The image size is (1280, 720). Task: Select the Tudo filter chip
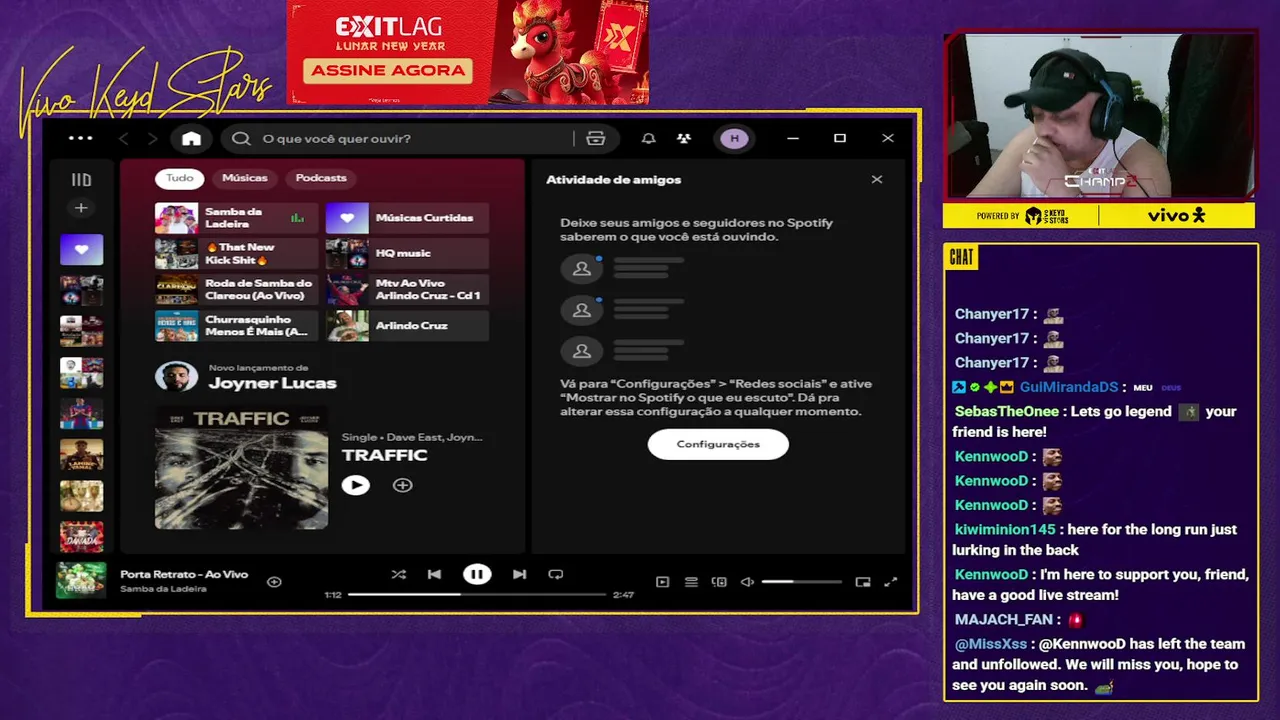point(180,178)
